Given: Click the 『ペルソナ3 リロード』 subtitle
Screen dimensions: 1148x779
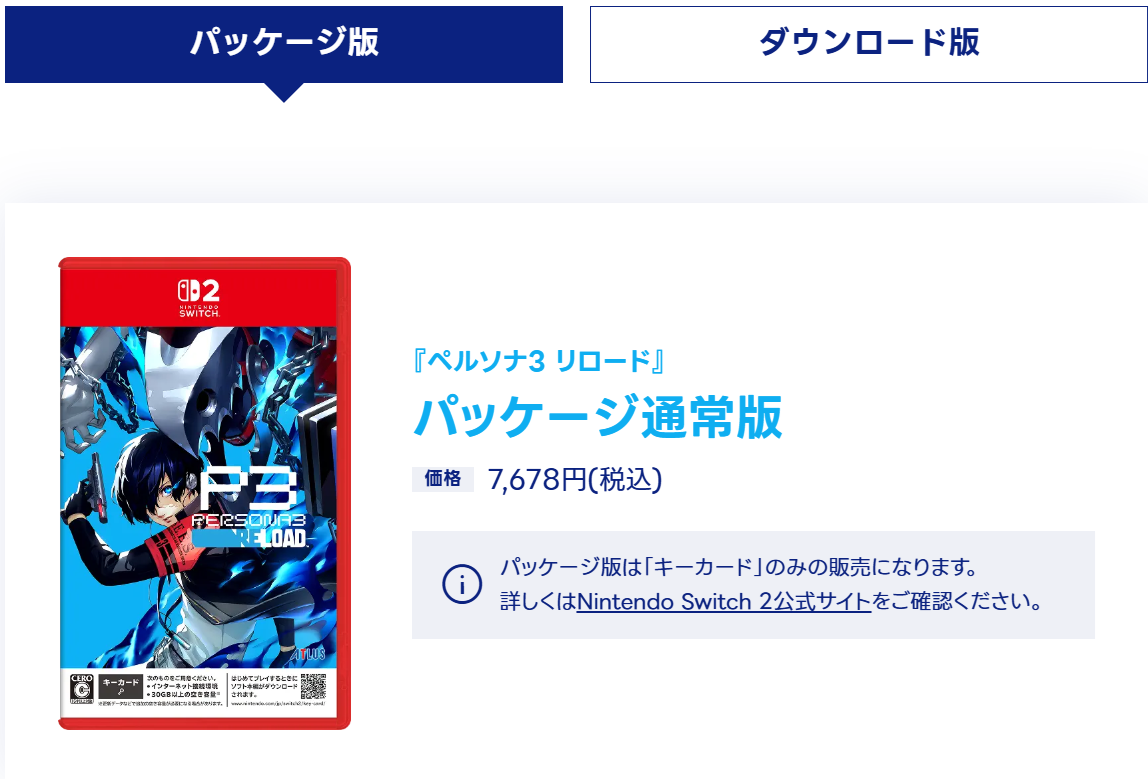Looking at the screenshot, I should click(538, 361).
